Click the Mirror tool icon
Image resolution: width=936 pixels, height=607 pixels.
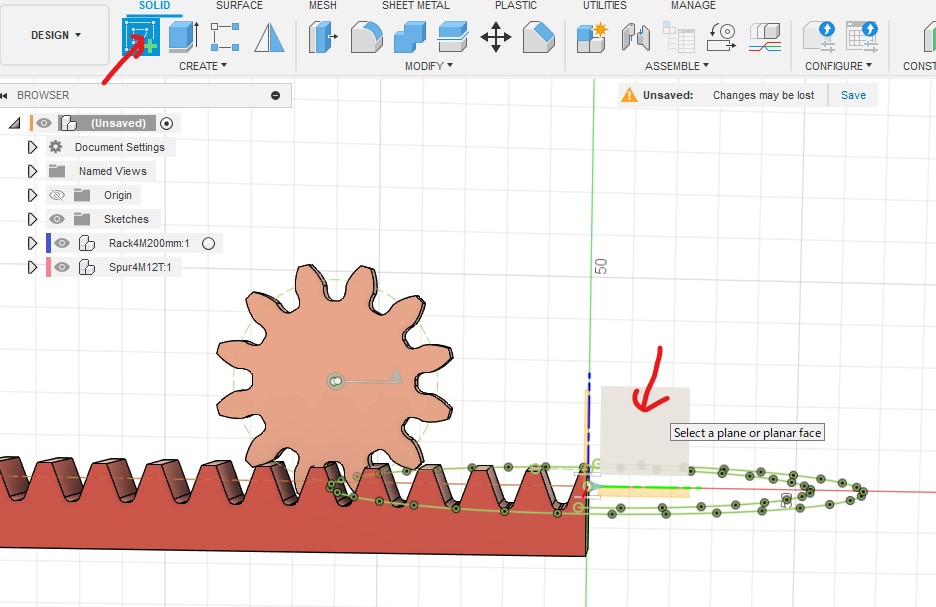pos(268,37)
